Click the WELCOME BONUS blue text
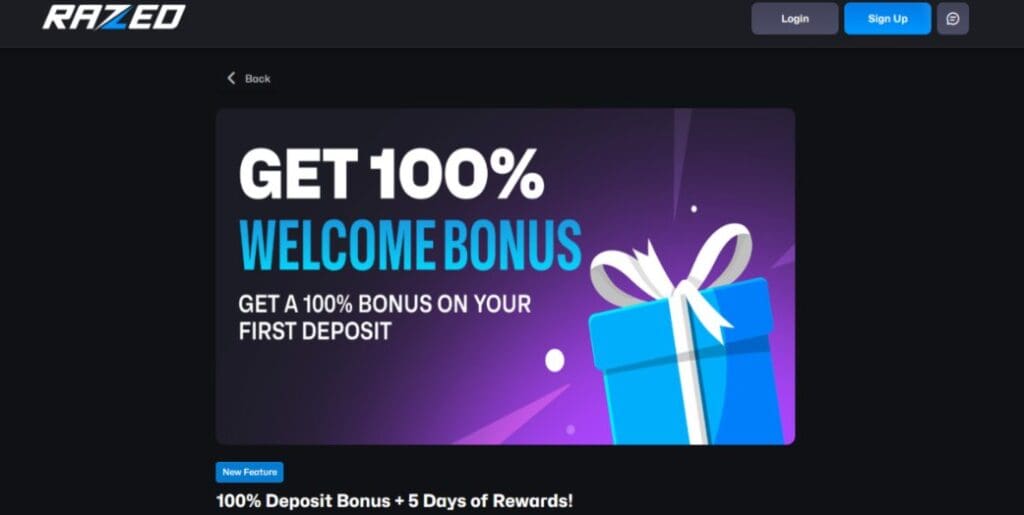 (x=410, y=245)
